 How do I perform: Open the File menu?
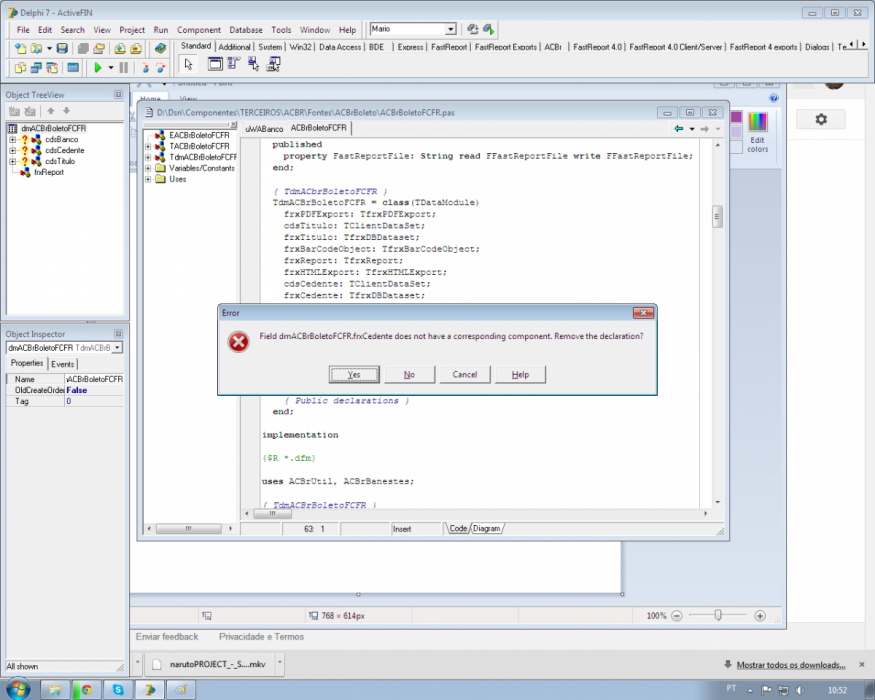coord(23,30)
